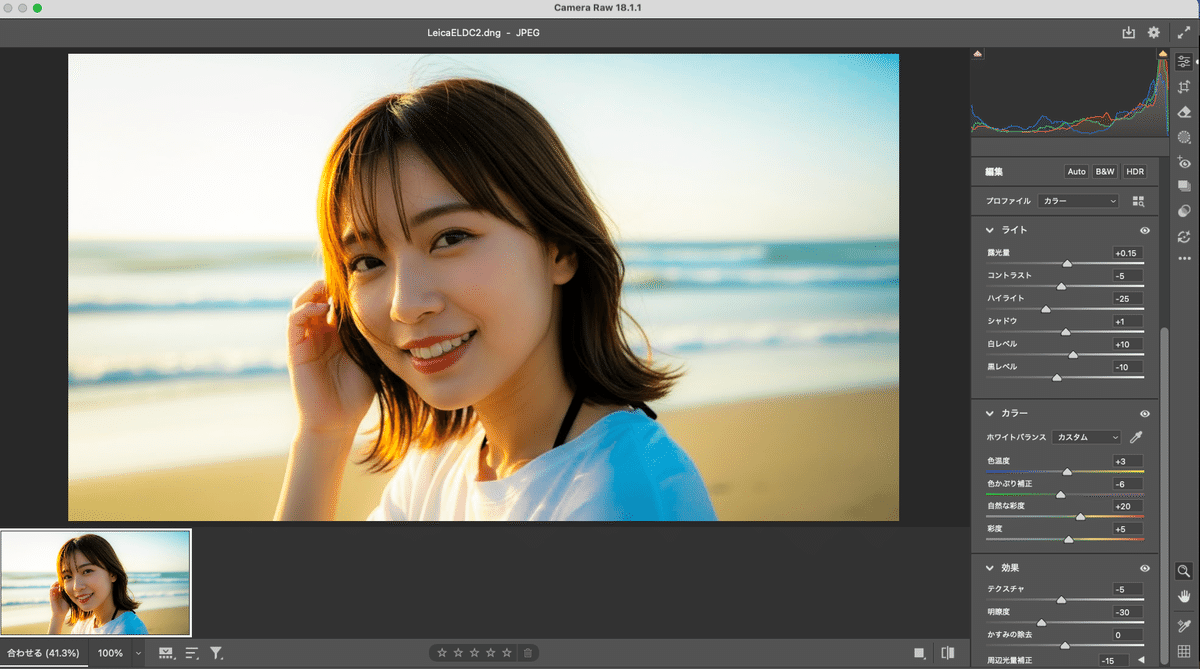Toggle visibility of 効果 panel edits

(x=1145, y=568)
